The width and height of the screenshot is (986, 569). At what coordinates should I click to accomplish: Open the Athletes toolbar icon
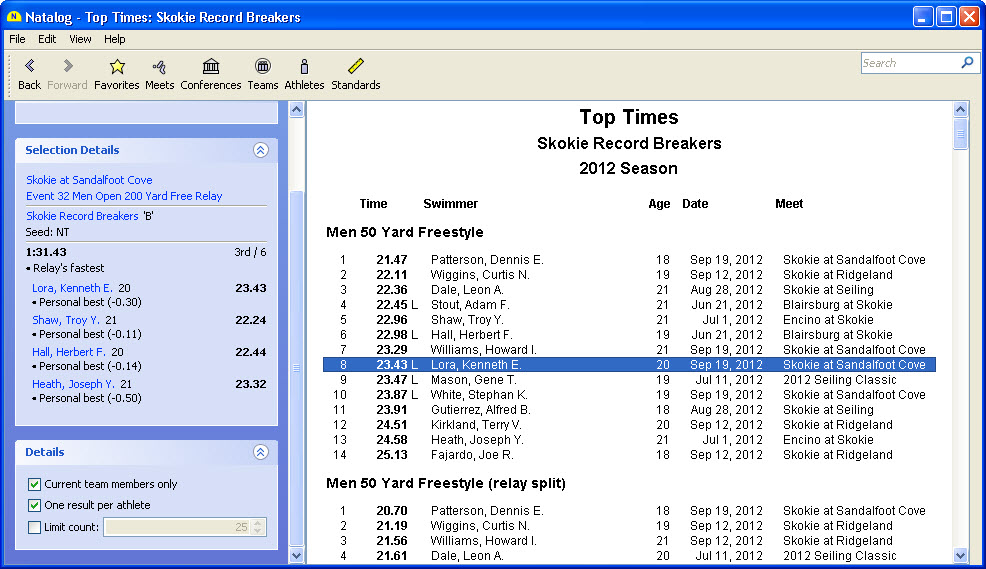tap(304, 67)
